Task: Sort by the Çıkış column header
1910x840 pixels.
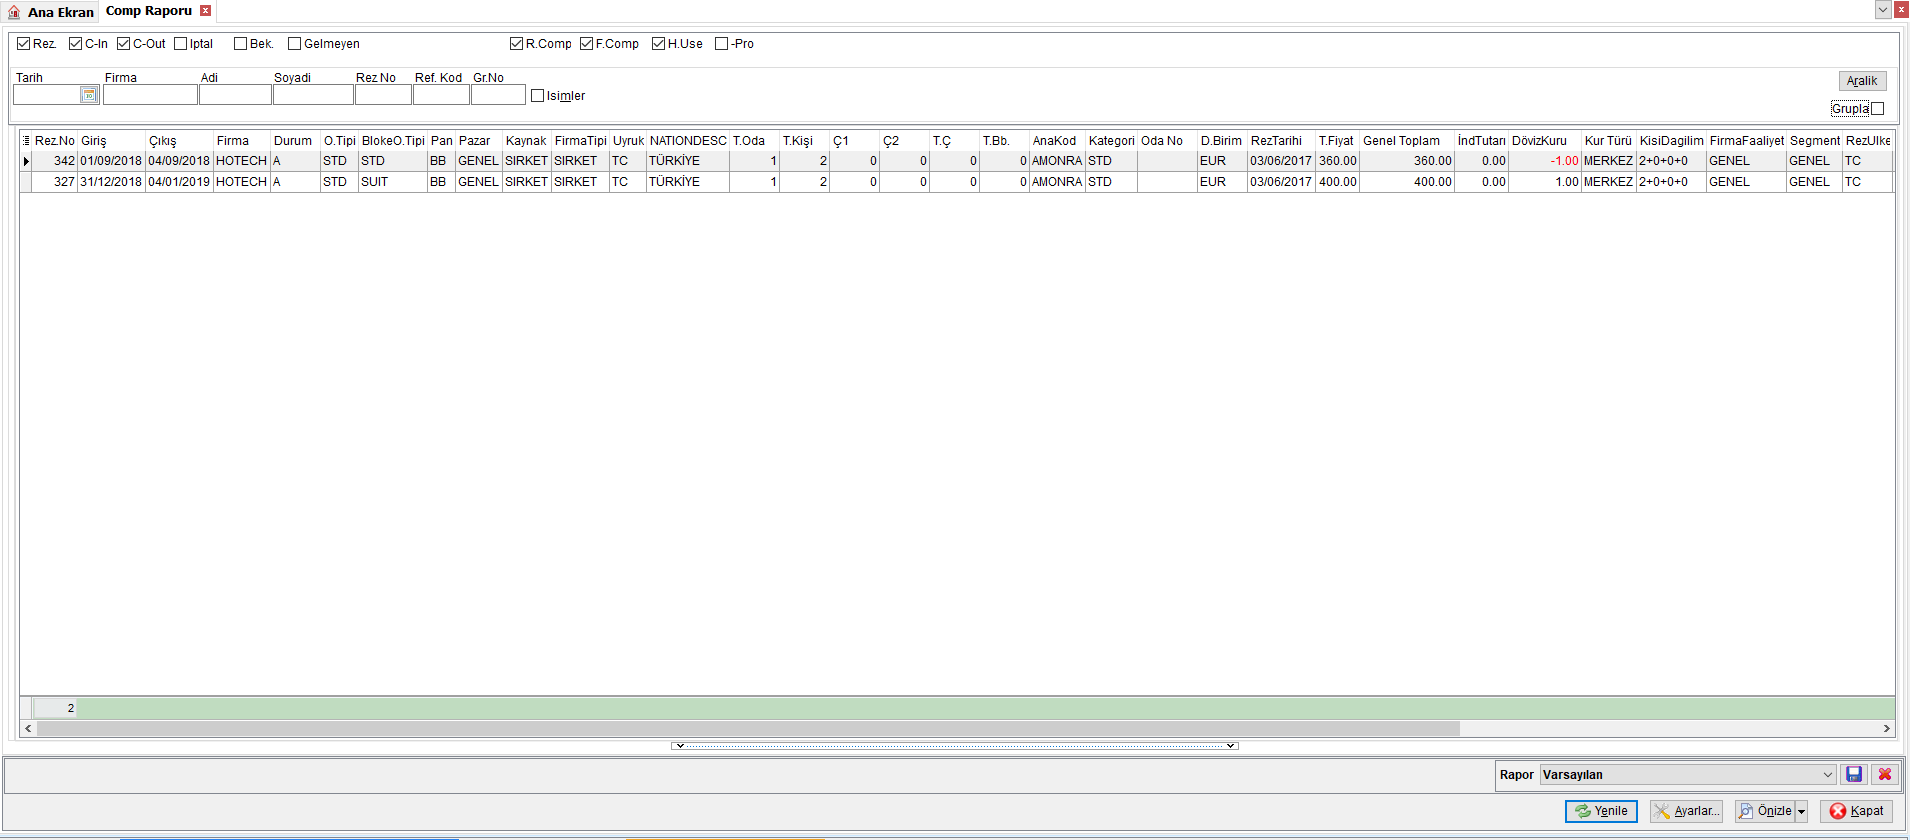Action: coord(179,141)
